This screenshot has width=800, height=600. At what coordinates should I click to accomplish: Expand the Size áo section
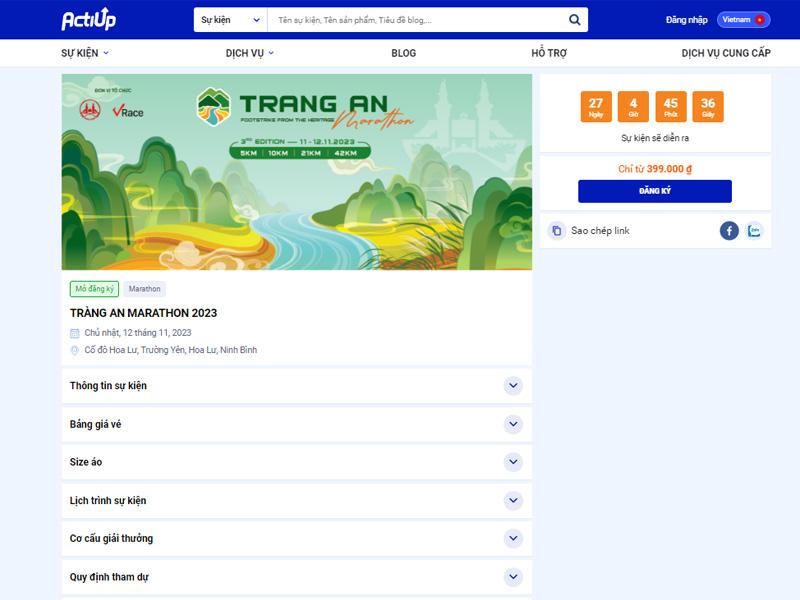(513, 462)
